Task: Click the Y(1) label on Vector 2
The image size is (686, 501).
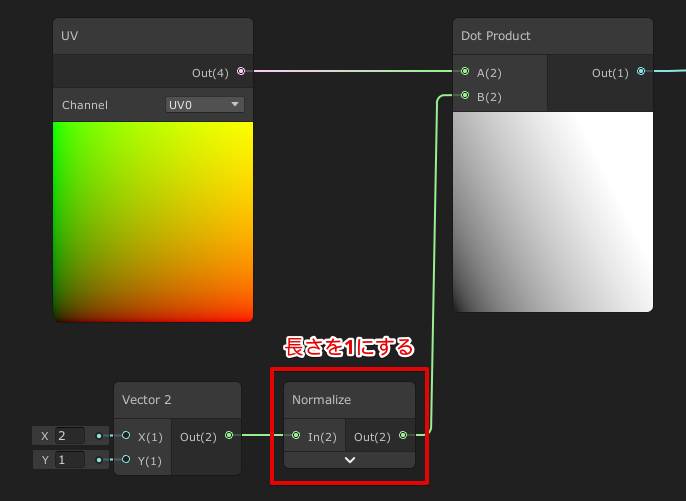Action: pos(150,461)
